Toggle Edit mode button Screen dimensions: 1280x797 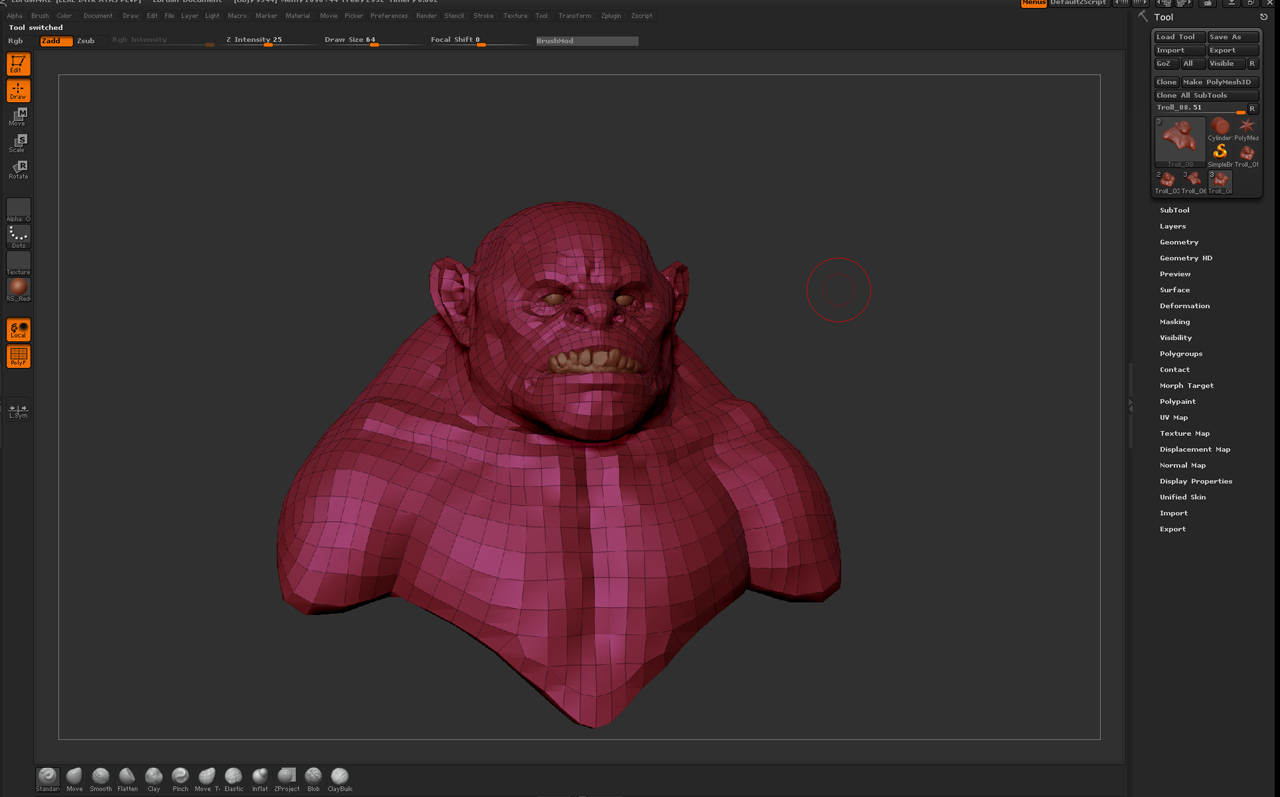point(18,64)
